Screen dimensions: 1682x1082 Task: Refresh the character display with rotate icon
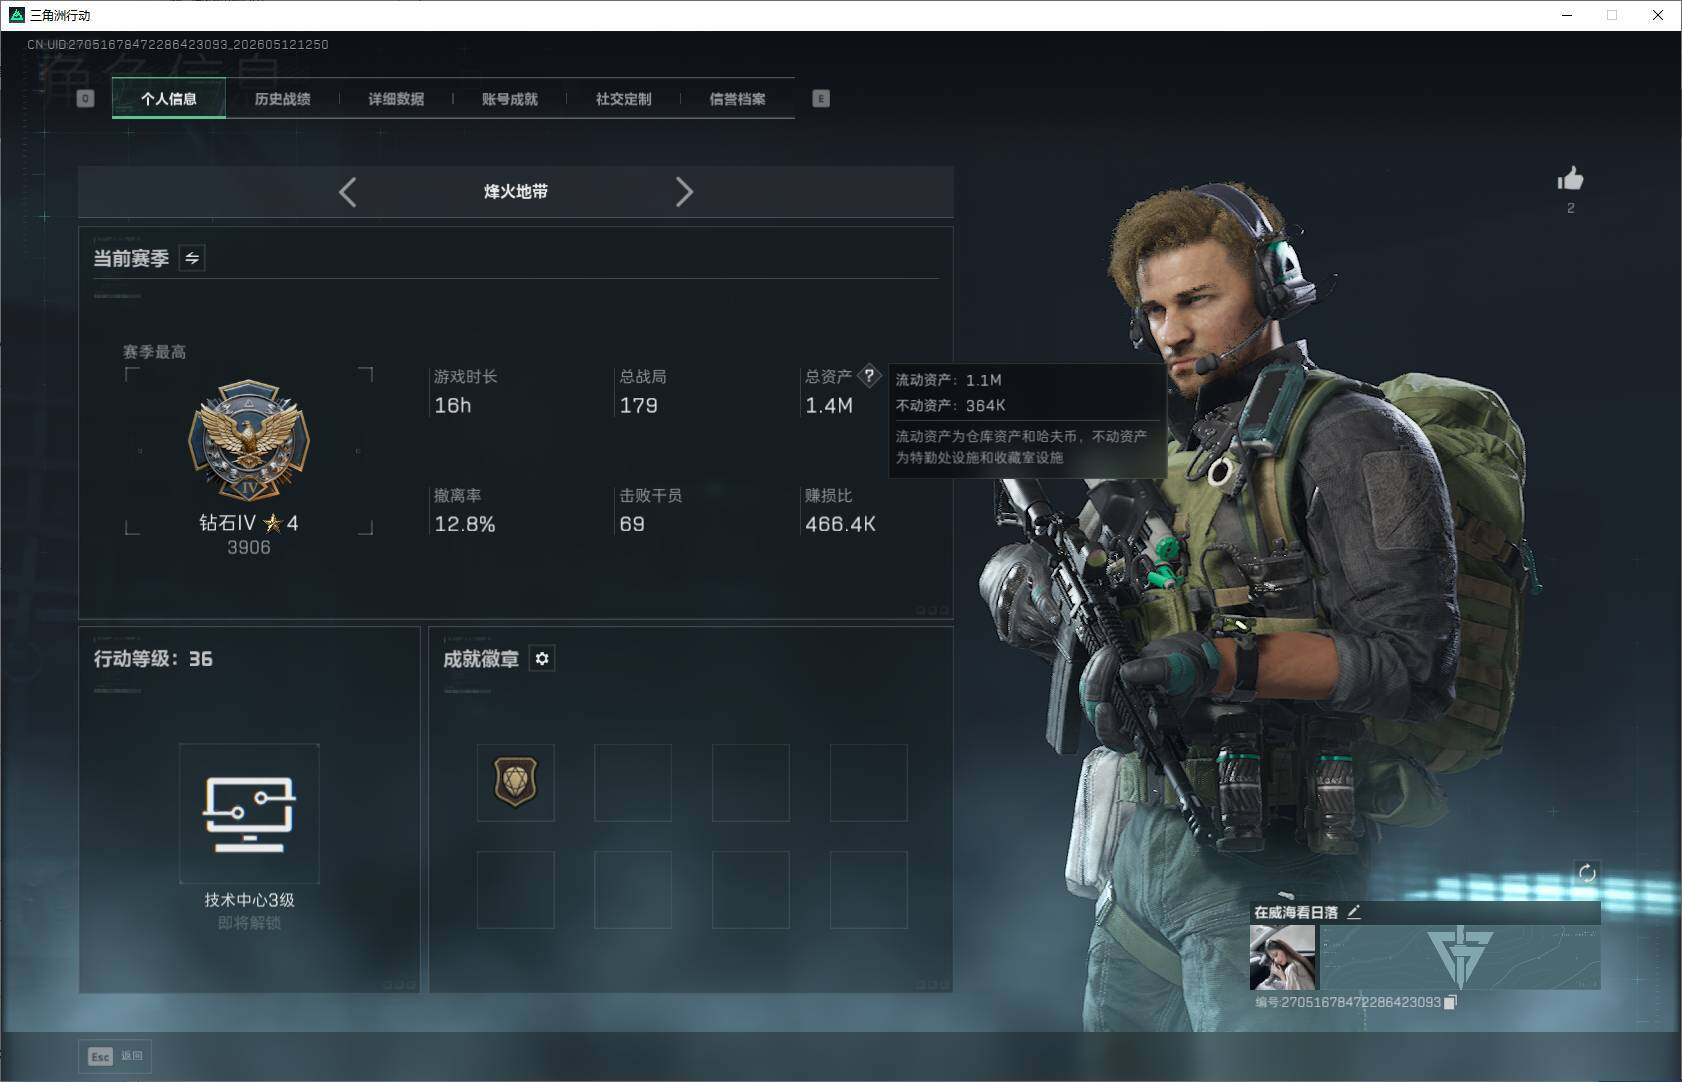1587,873
